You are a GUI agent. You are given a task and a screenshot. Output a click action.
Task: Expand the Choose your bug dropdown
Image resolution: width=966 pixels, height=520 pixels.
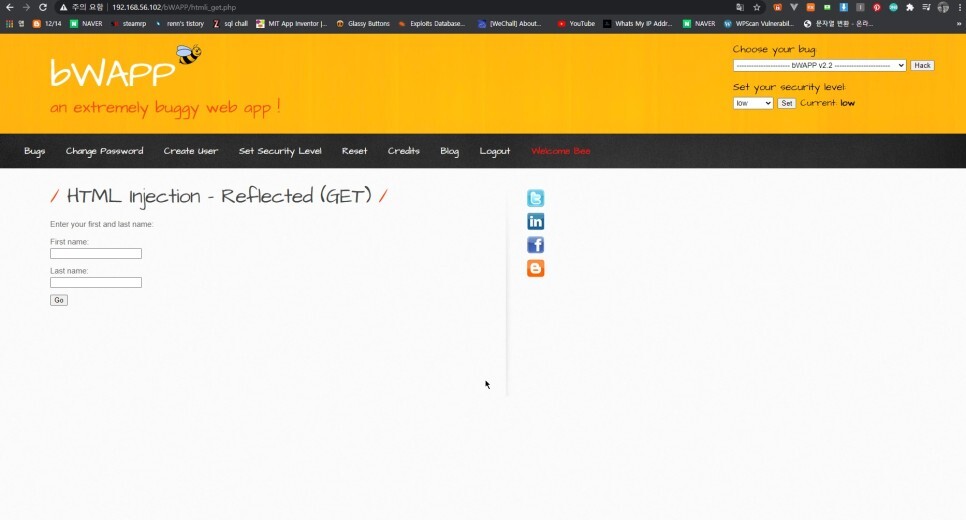tap(819, 65)
